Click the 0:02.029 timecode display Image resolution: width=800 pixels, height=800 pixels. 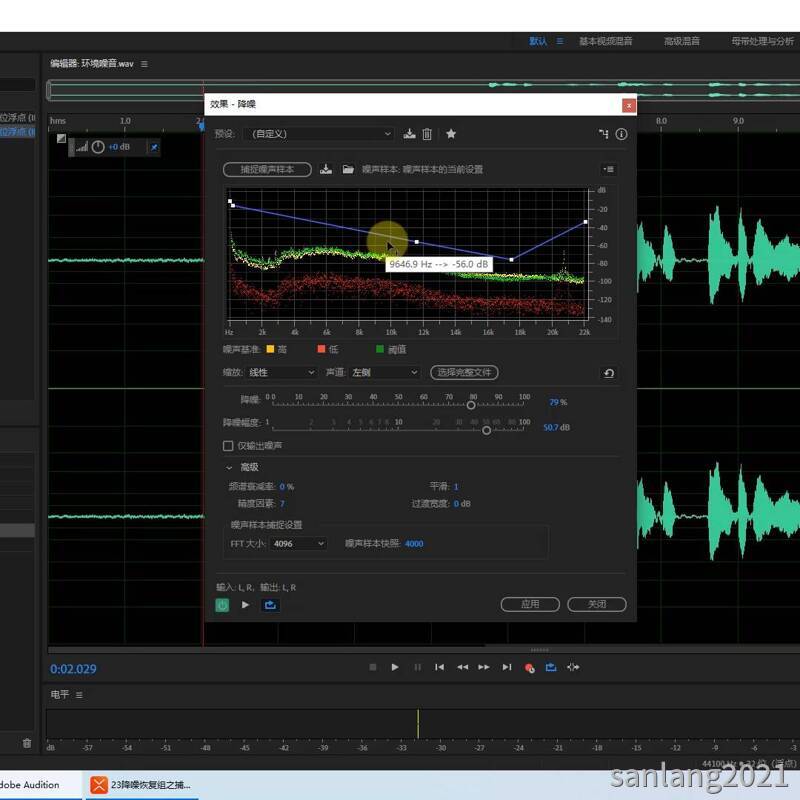(73, 669)
